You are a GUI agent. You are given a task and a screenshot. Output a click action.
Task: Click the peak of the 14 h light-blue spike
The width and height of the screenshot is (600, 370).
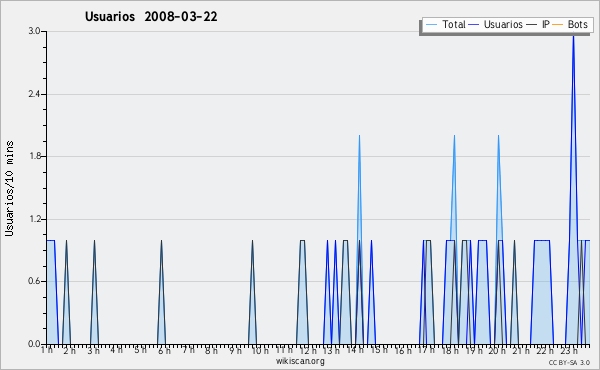coord(359,136)
